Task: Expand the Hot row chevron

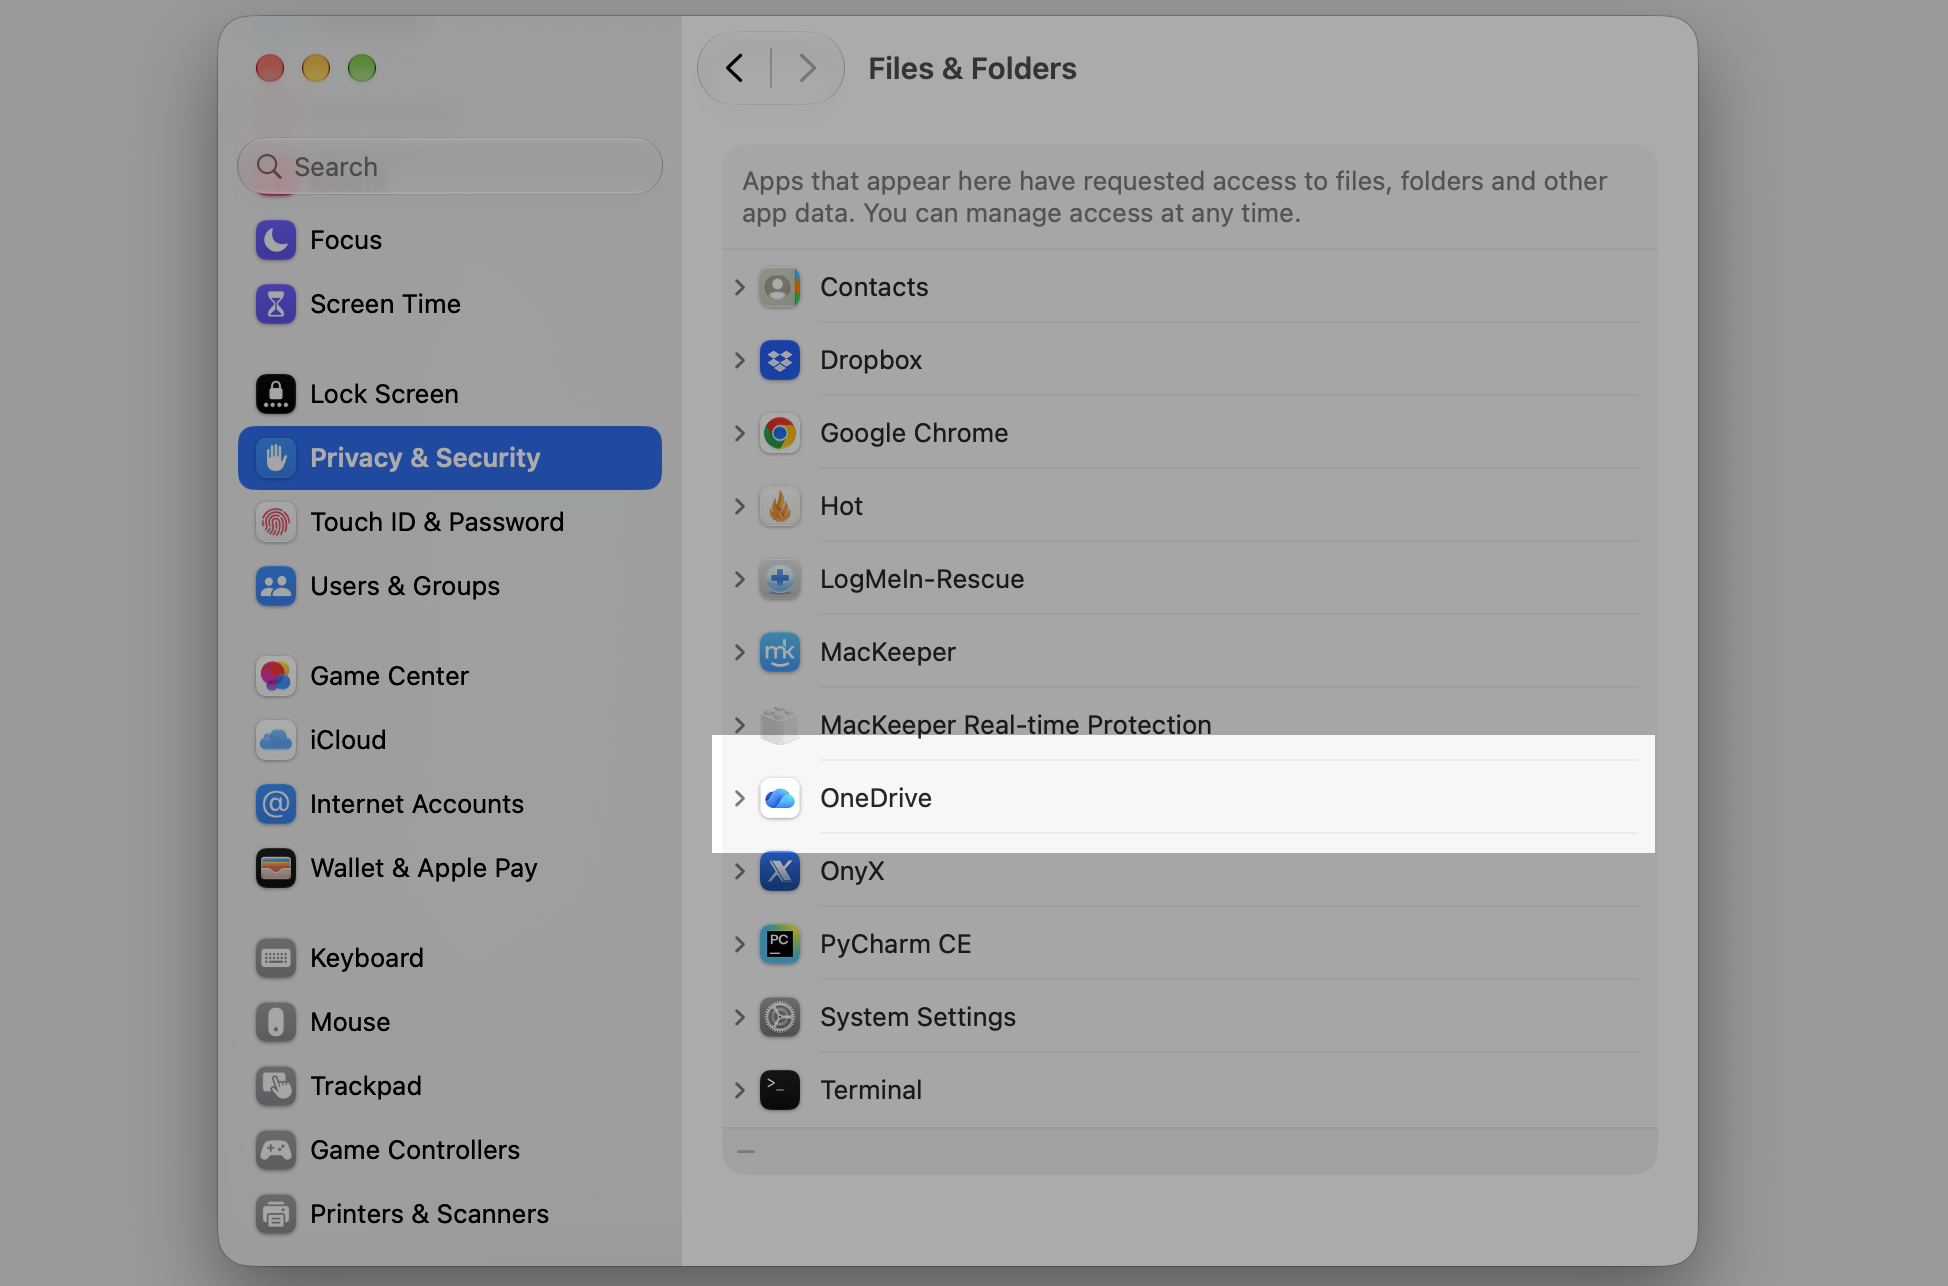Action: coord(740,506)
